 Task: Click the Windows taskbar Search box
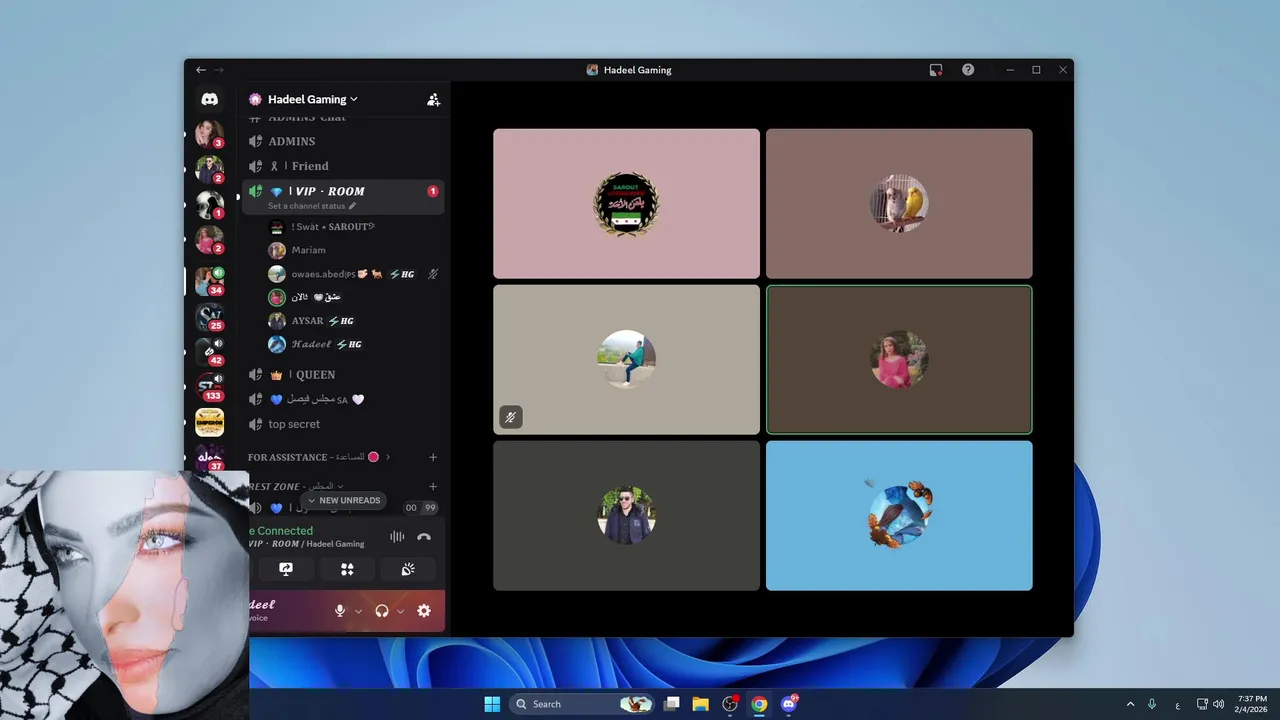(x=581, y=704)
